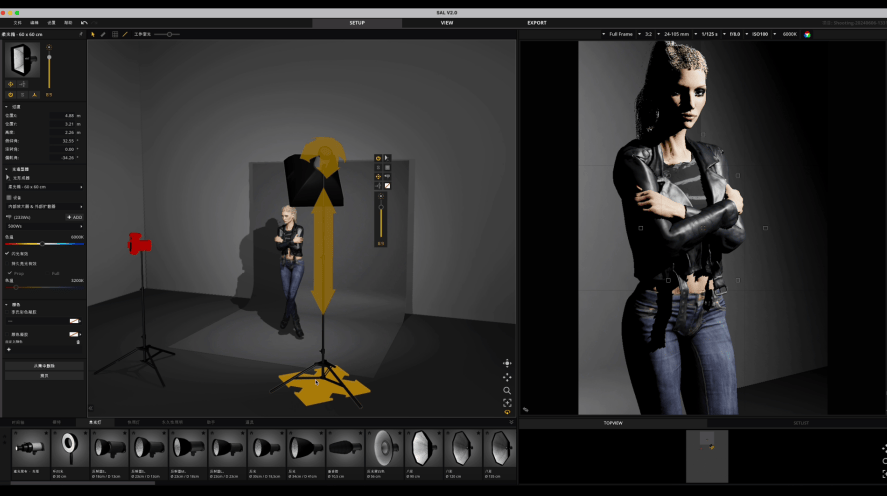Enable the unchecked checkbox below flash option
The image size is (887, 496).
(8, 264)
